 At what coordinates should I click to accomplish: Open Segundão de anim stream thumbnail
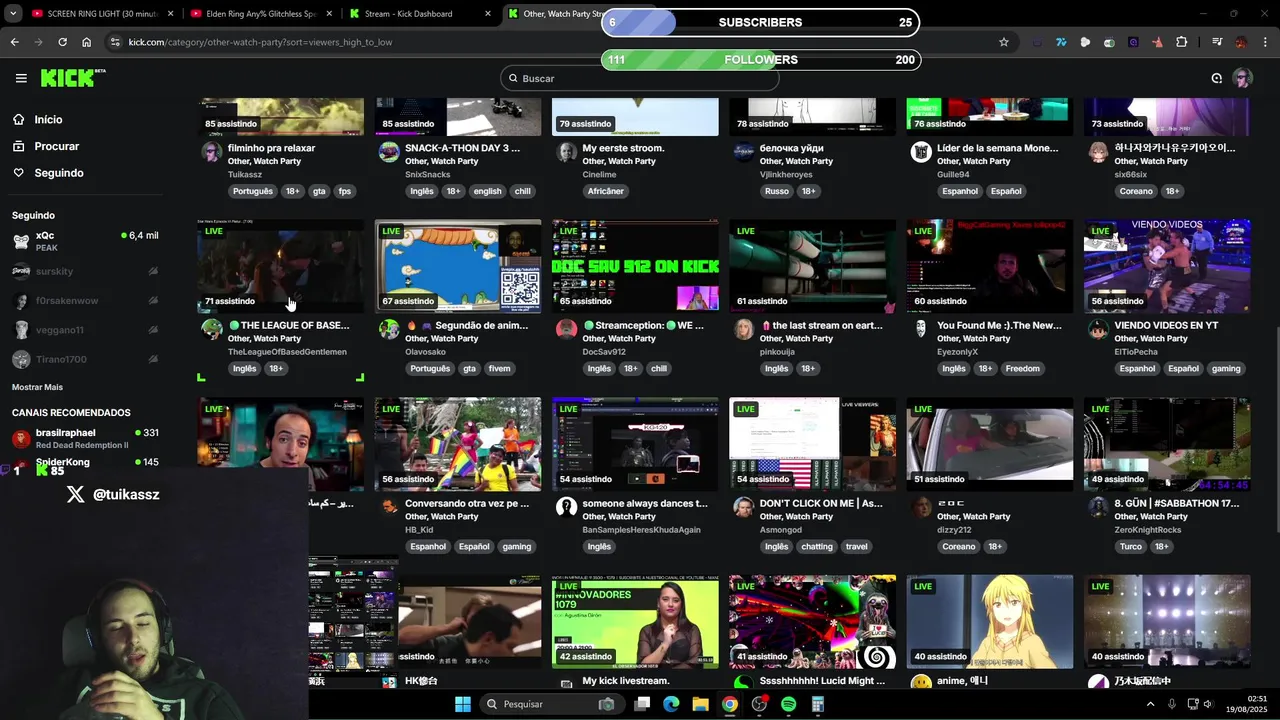[x=458, y=266]
